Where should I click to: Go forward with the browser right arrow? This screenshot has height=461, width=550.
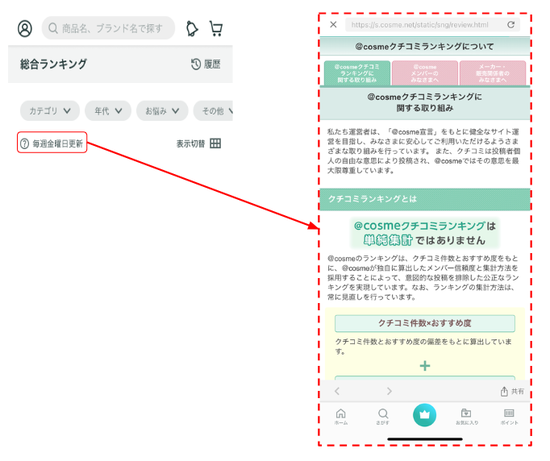point(389,391)
